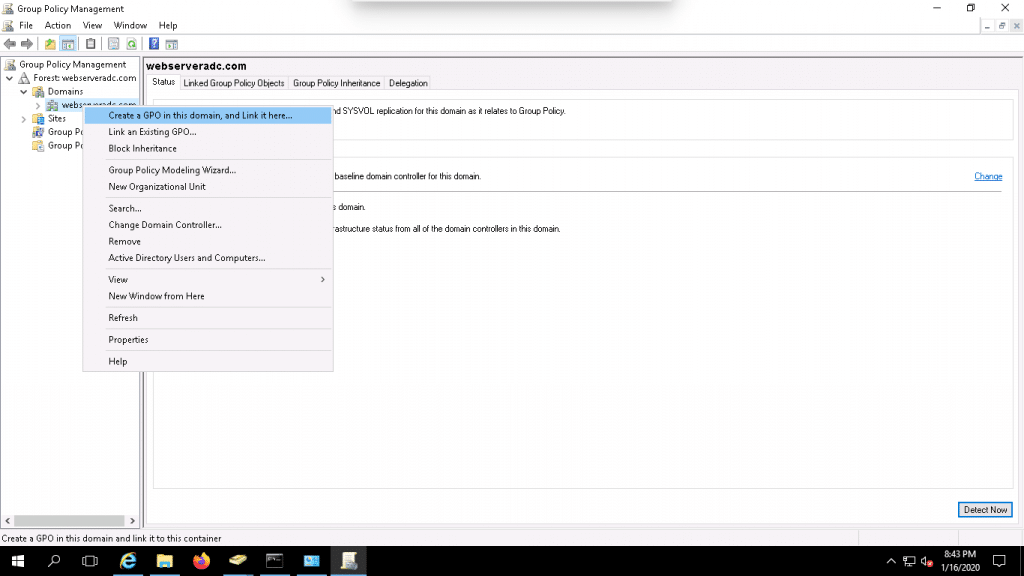Toggle the Show/Hide Console Tree icon
Image resolution: width=1024 pixels, height=576 pixels.
point(68,44)
